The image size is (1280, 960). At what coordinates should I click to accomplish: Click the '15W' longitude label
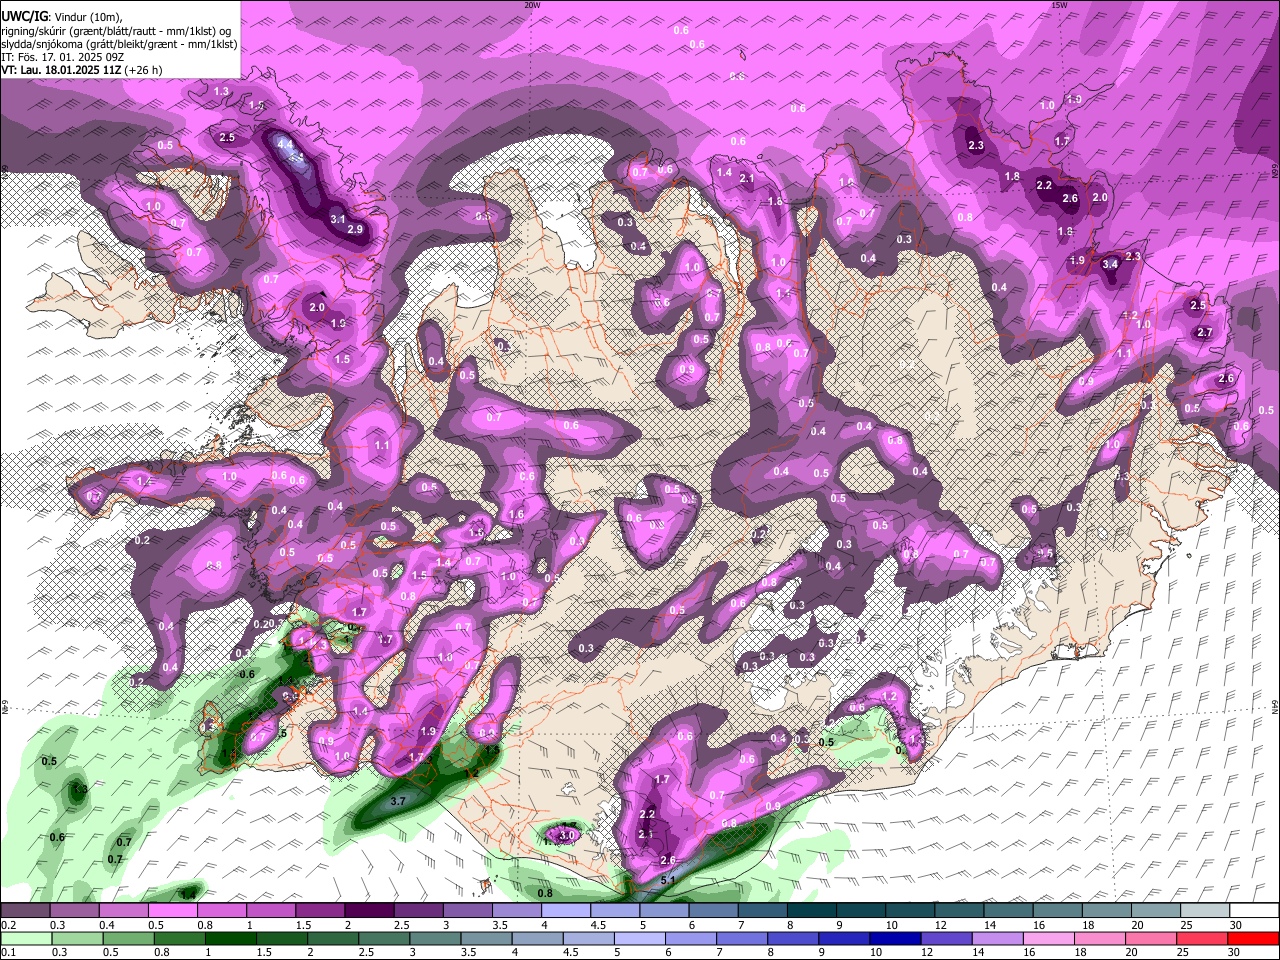[1059, 5]
